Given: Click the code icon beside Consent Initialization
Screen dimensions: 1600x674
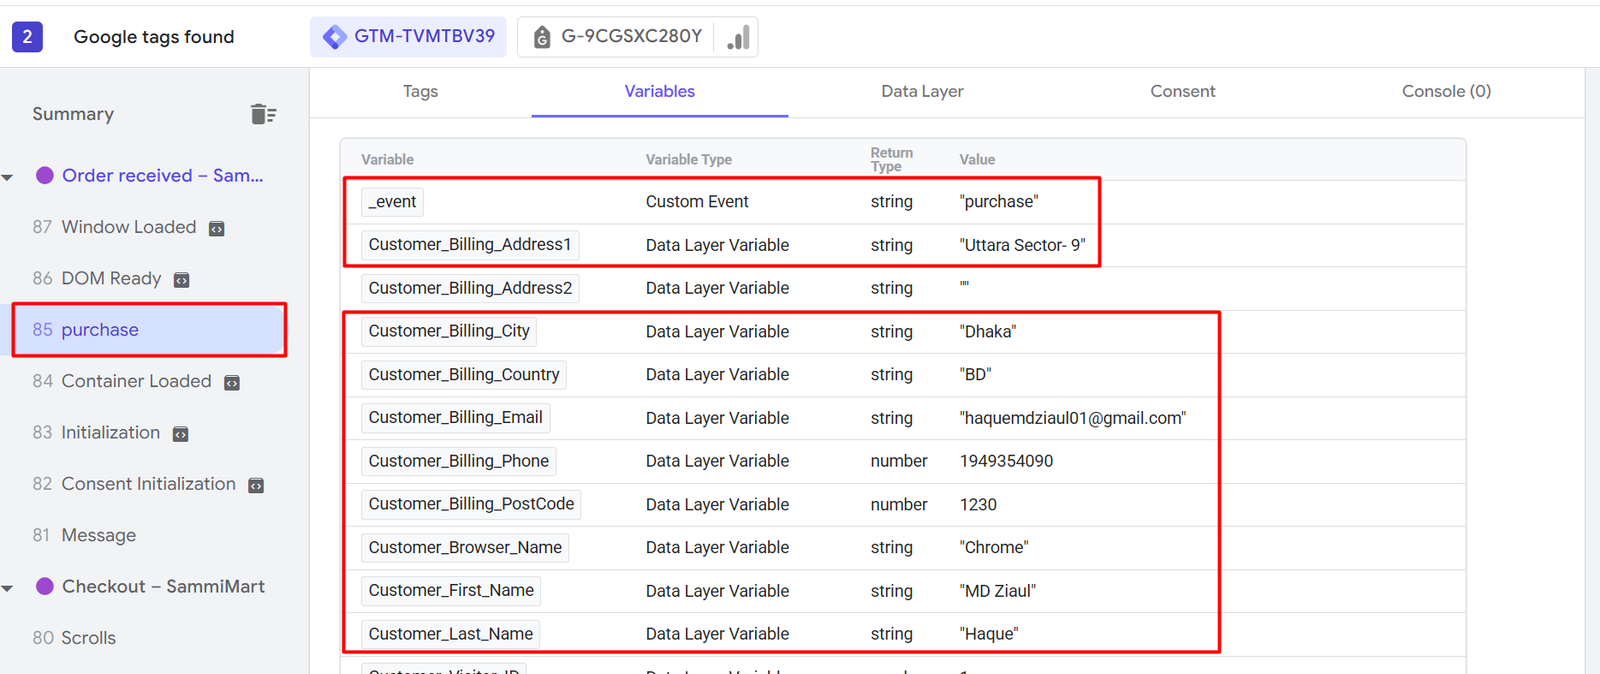Looking at the screenshot, I should (256, 486).
